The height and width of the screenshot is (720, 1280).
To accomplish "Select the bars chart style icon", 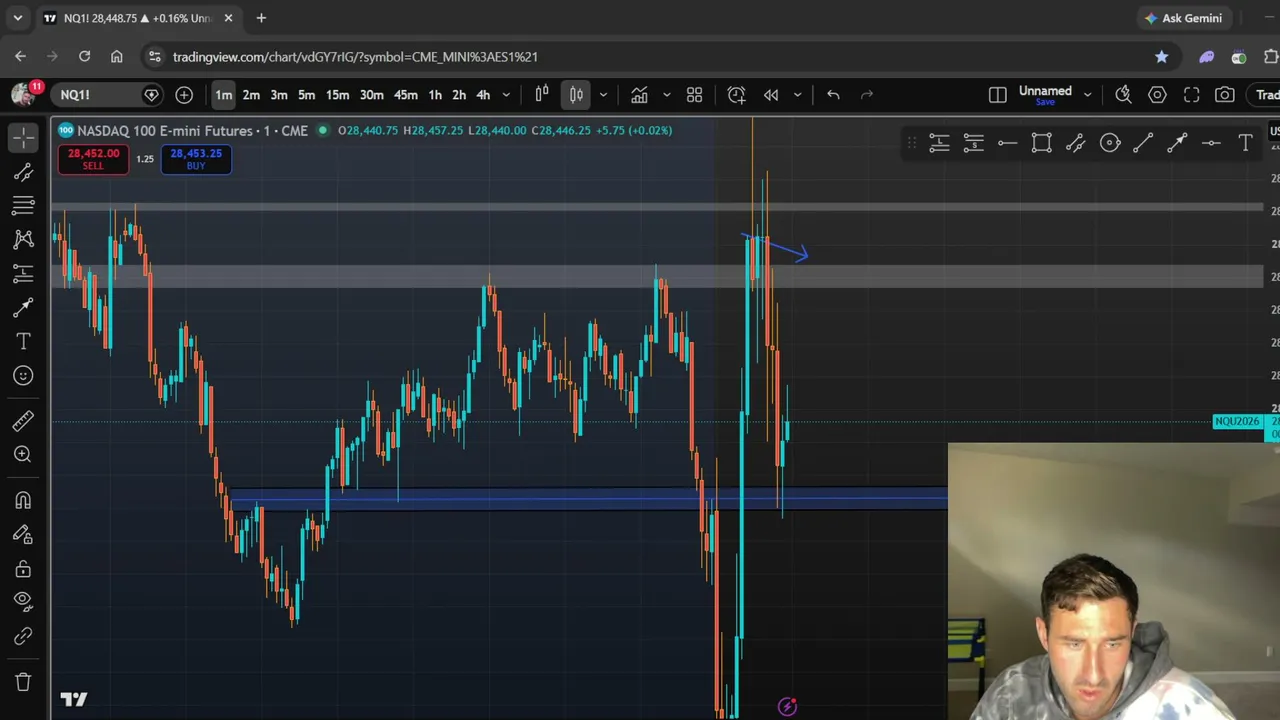I will point(542,95).
